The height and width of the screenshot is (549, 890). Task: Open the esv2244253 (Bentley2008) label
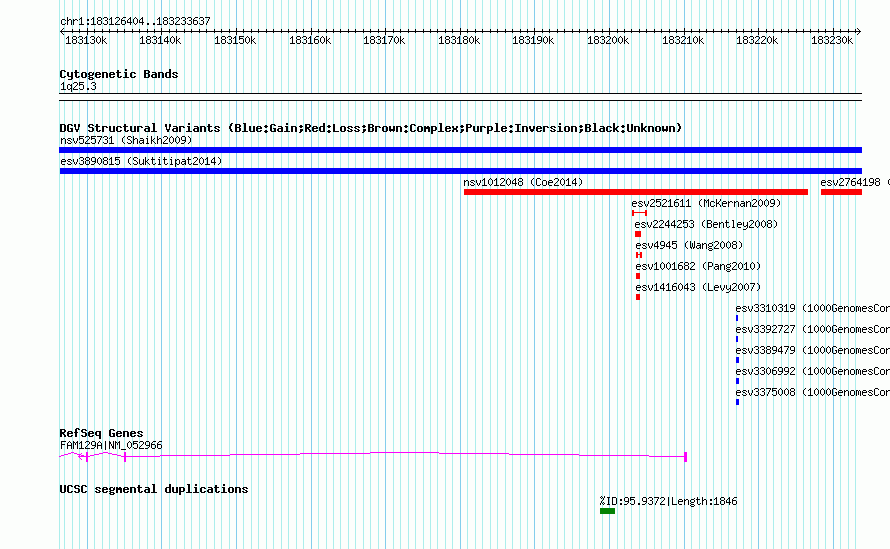coord(706,224)
